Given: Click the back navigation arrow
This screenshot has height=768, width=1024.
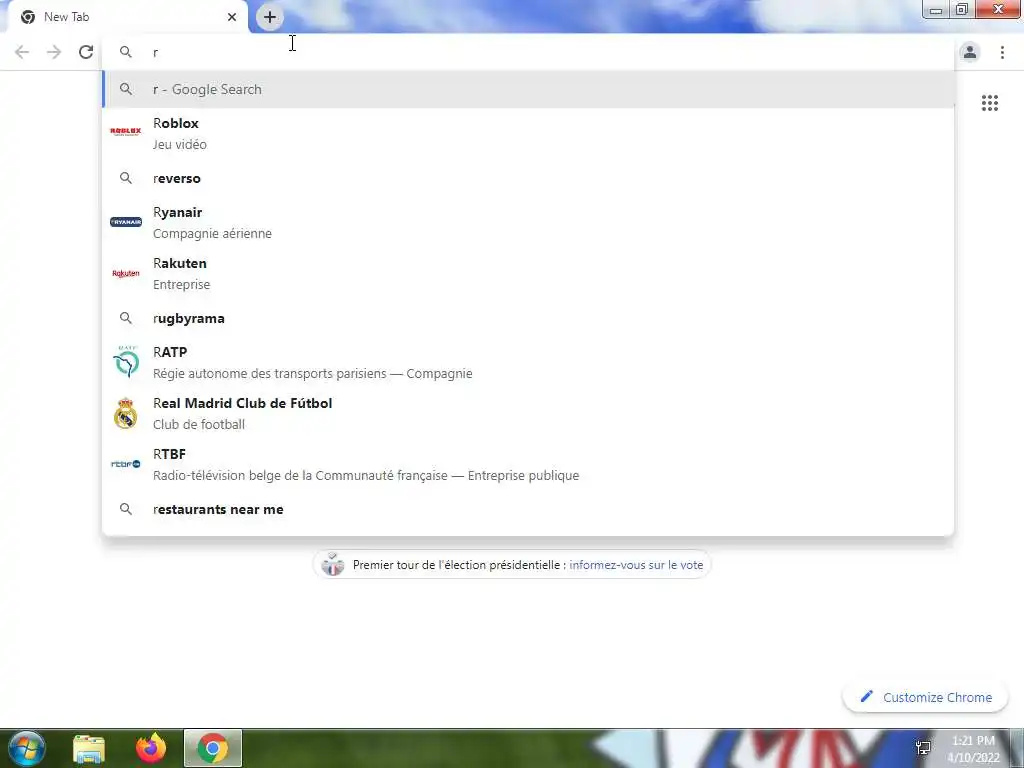Looking at the screenshot, I should (22, 52).
